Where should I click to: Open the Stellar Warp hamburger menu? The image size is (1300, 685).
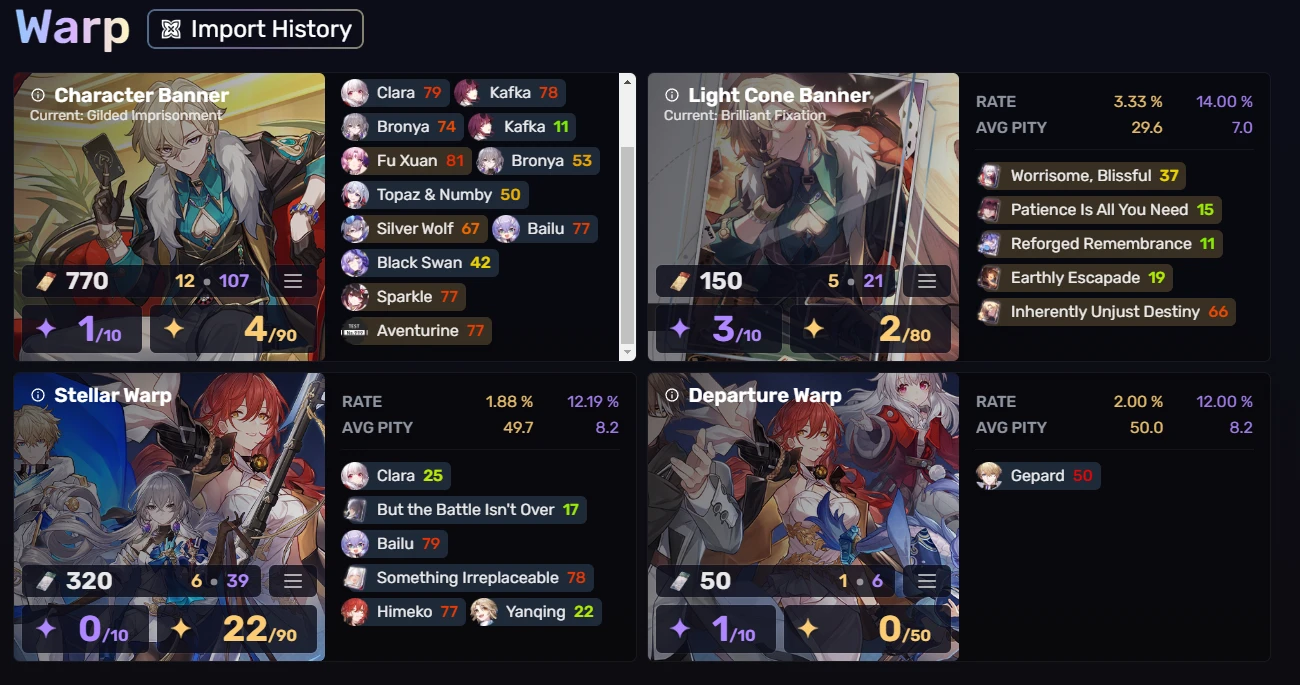293,581
